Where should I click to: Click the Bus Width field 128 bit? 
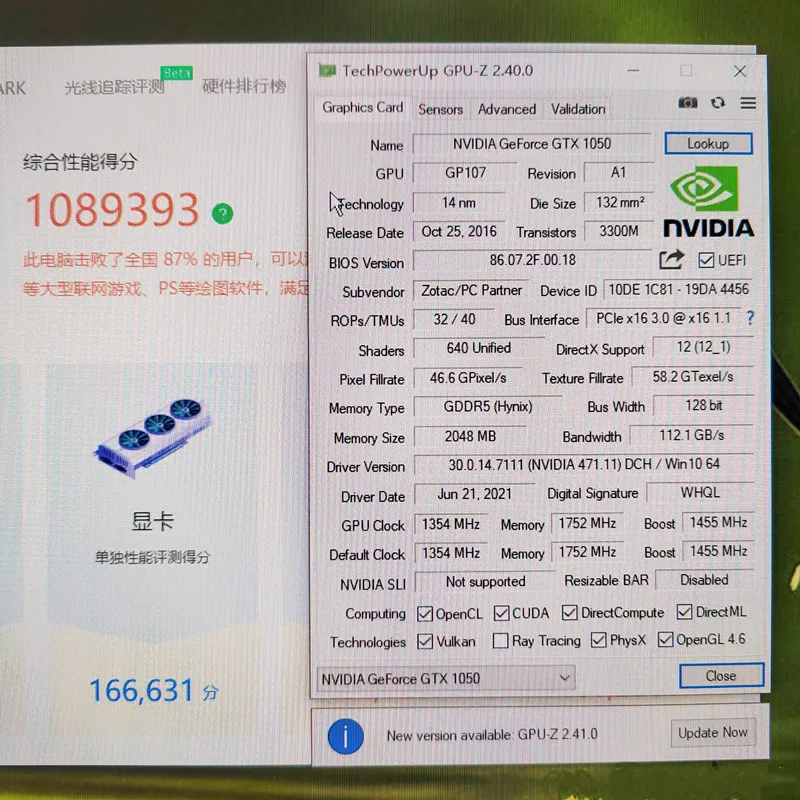[704, 406]
